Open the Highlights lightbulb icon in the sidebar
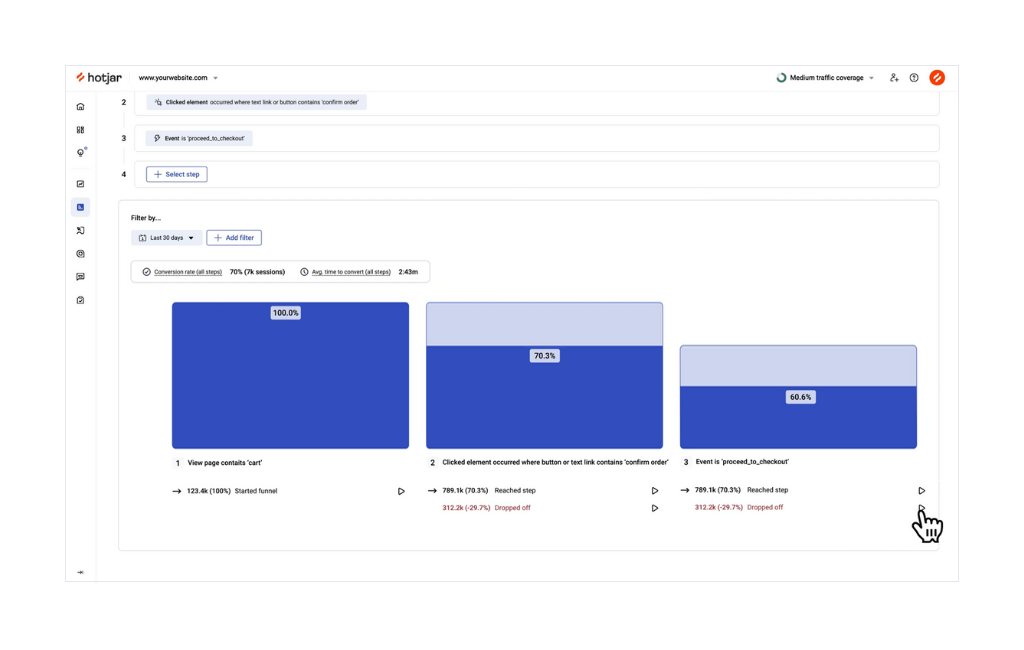Image resolution: width=1024 pixels, height=650 pixels. click(81, 152)
